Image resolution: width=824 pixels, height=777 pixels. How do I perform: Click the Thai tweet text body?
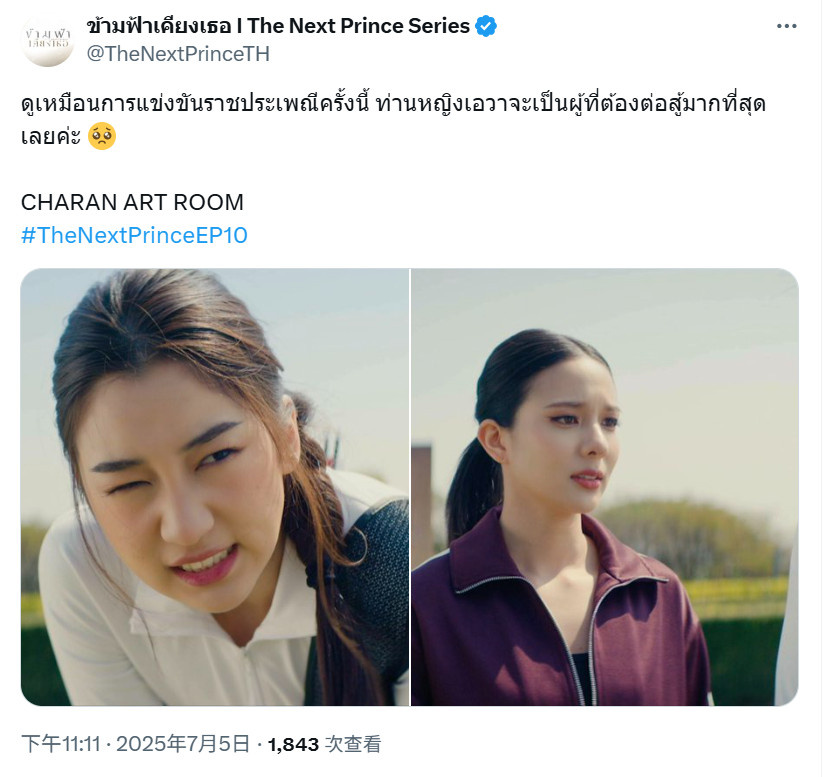pos(393,120)
